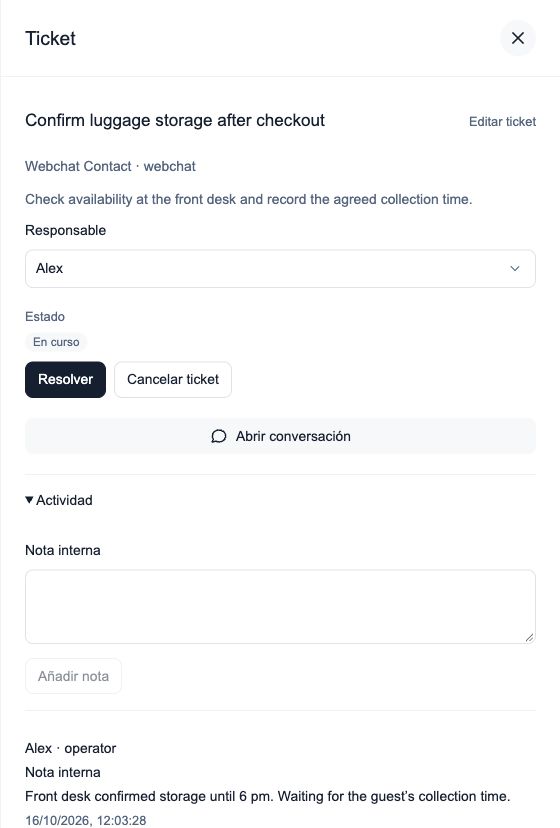Grab the resize handle of the Nota interna box

[x=529, y=637]
